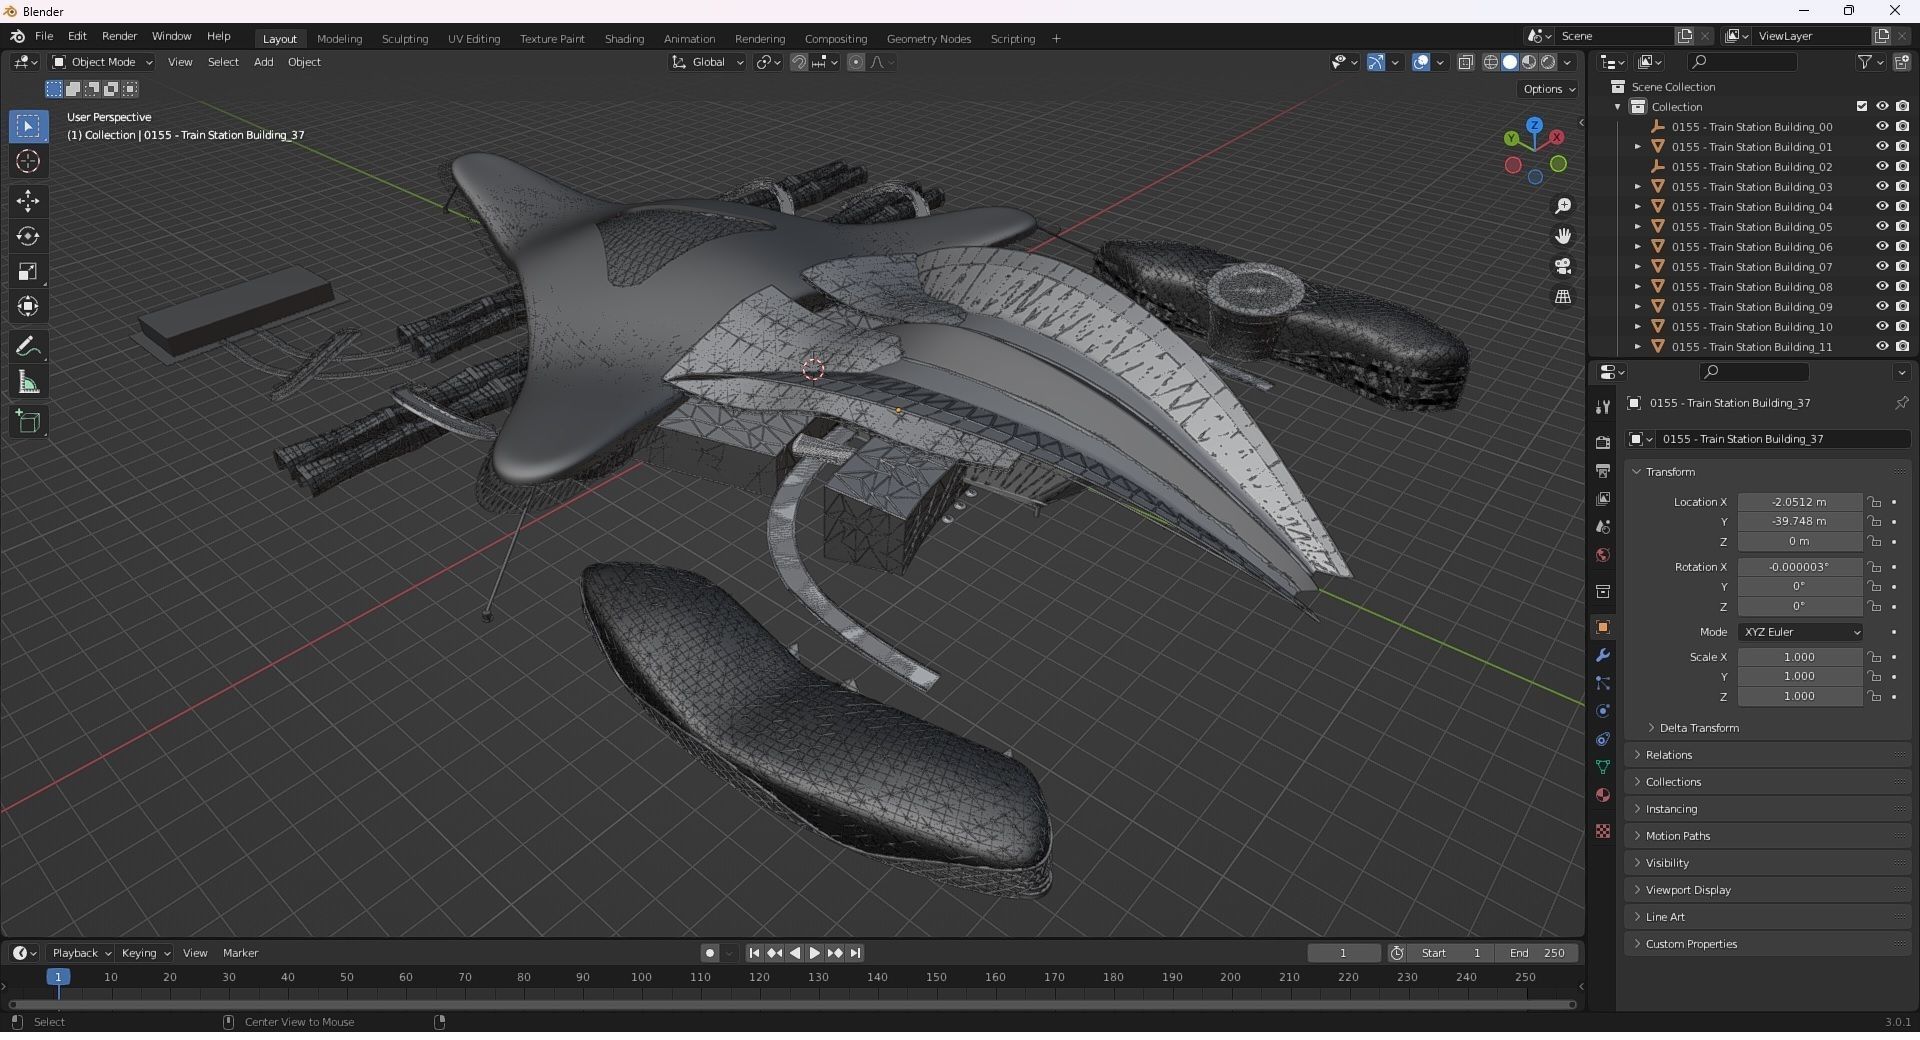Open the Modifier properties wrench tab
This screenshot has width=1920, height=1040.
pyautogui.click(x=1603, y=656)
